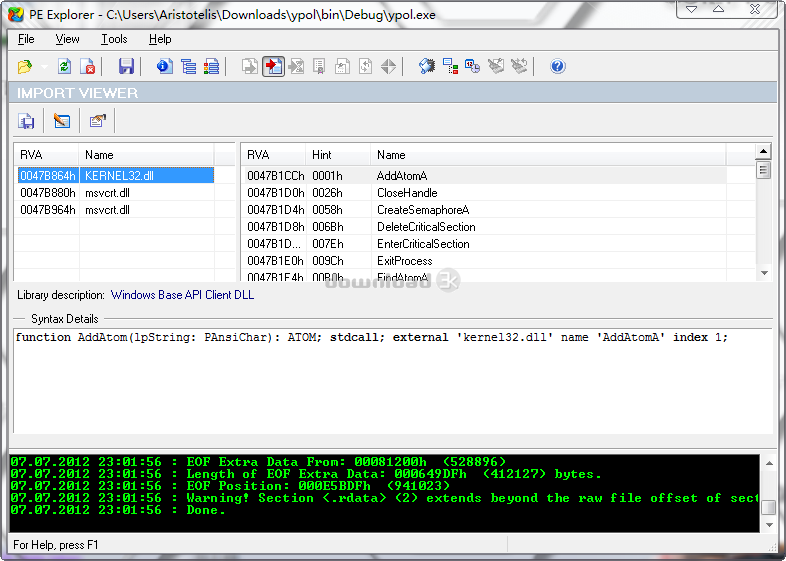This screenshot has width=786, height=561.
Task: Click the EOF Extra Data From log line
Action: [258, 462]
